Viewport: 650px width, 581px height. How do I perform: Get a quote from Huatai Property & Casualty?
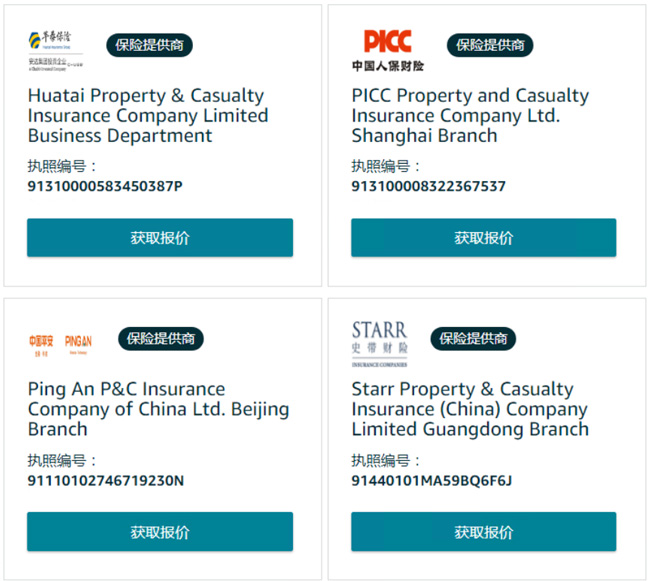pos(160,238)
